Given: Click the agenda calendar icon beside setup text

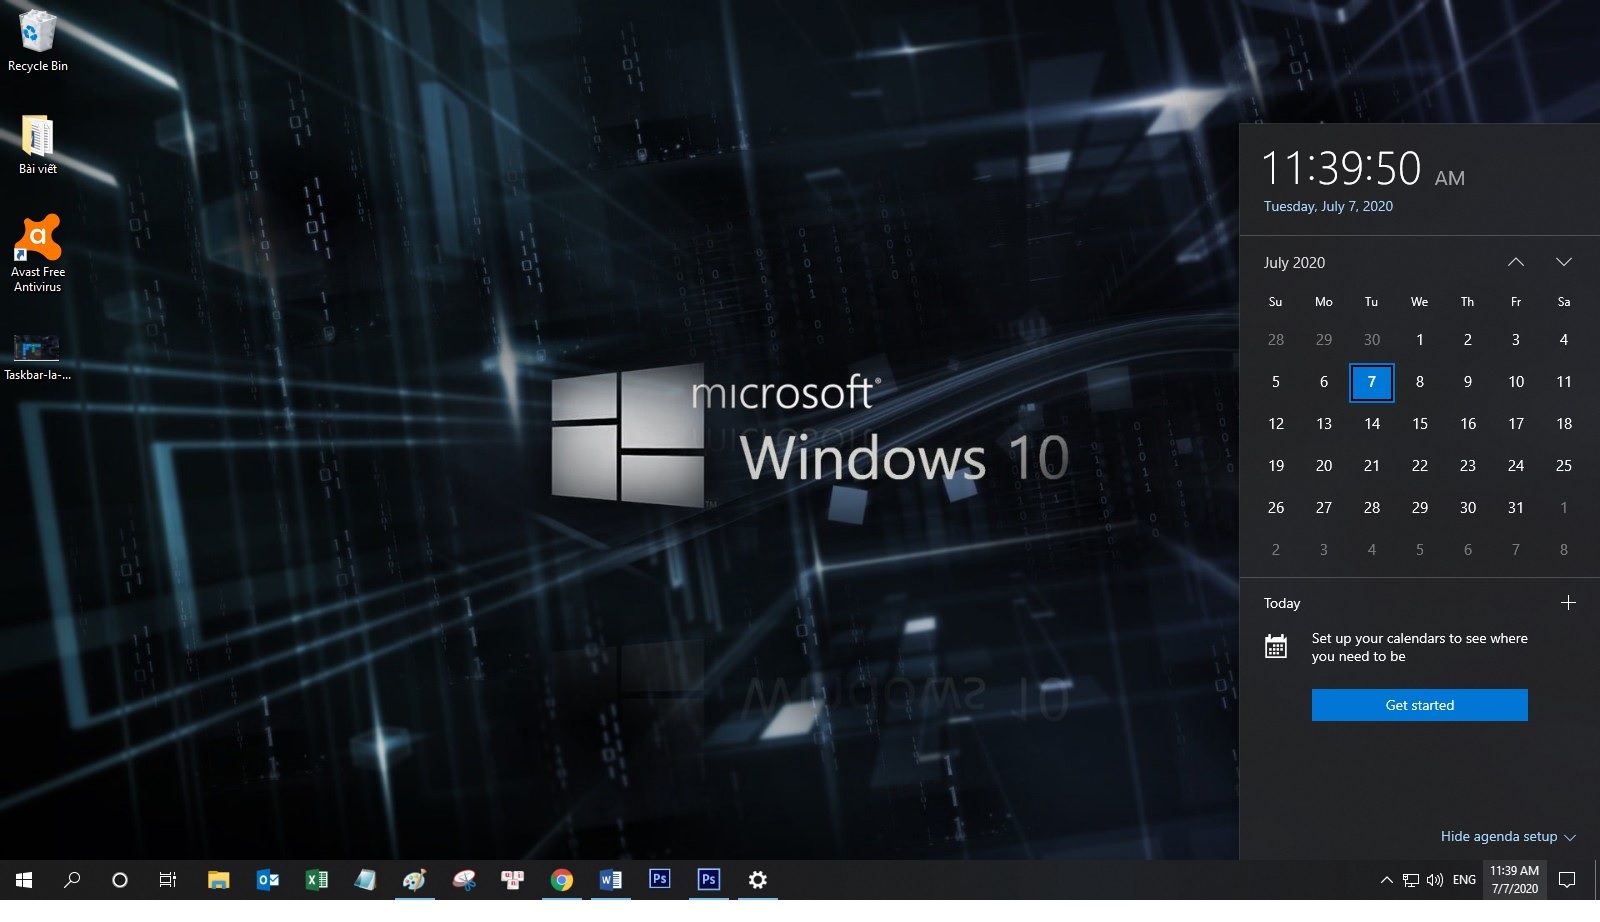Looking at the screenshot, I should 1276,646.
